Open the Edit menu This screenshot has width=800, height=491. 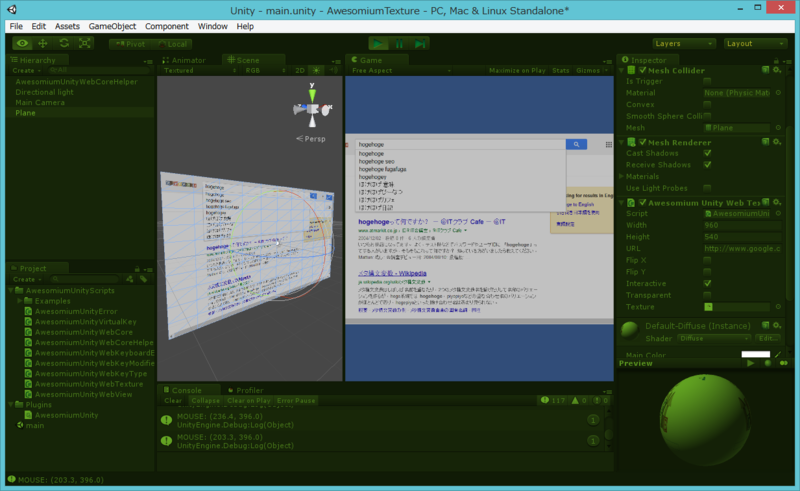(x=39, y=26)
